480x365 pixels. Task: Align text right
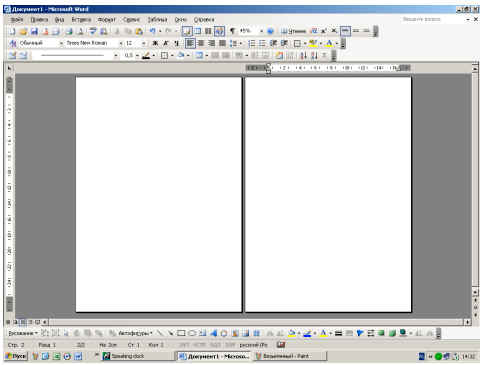tap(211, 43)
